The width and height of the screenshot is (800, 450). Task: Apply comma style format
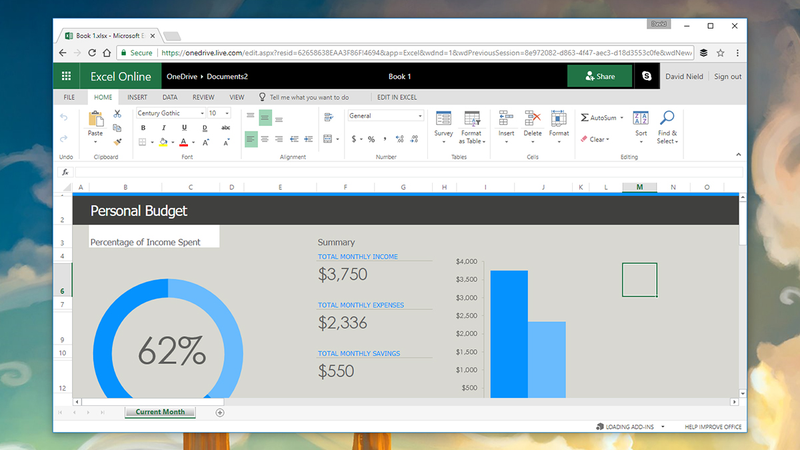coord(385,139)
